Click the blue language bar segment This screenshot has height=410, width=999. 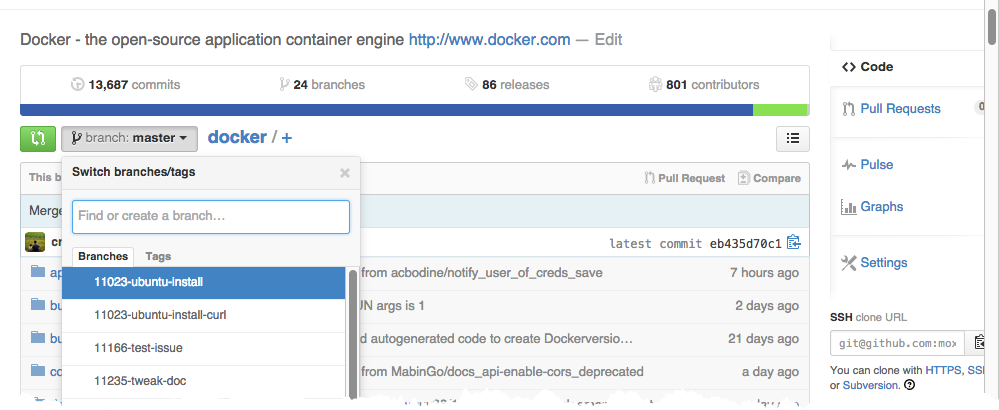tap(386, 110)
